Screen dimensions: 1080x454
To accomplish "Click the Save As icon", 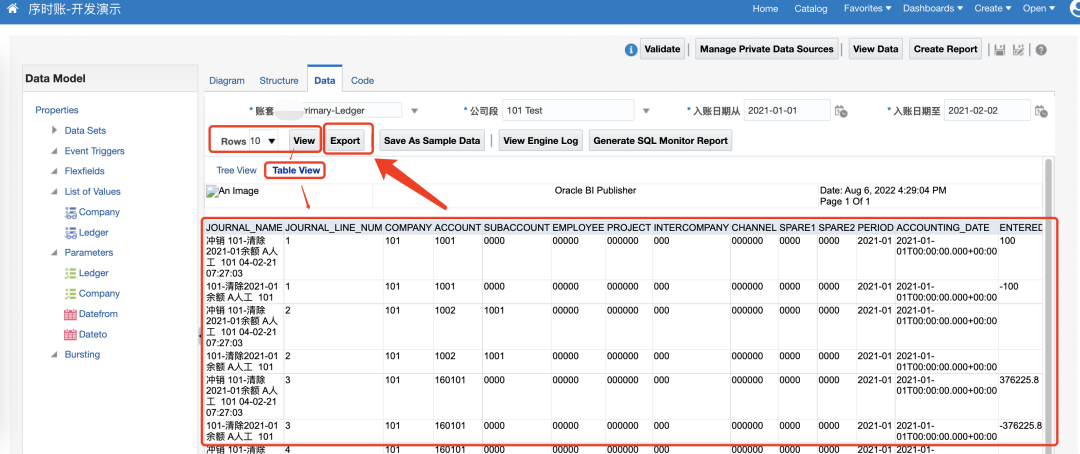I will point(1019,50).
